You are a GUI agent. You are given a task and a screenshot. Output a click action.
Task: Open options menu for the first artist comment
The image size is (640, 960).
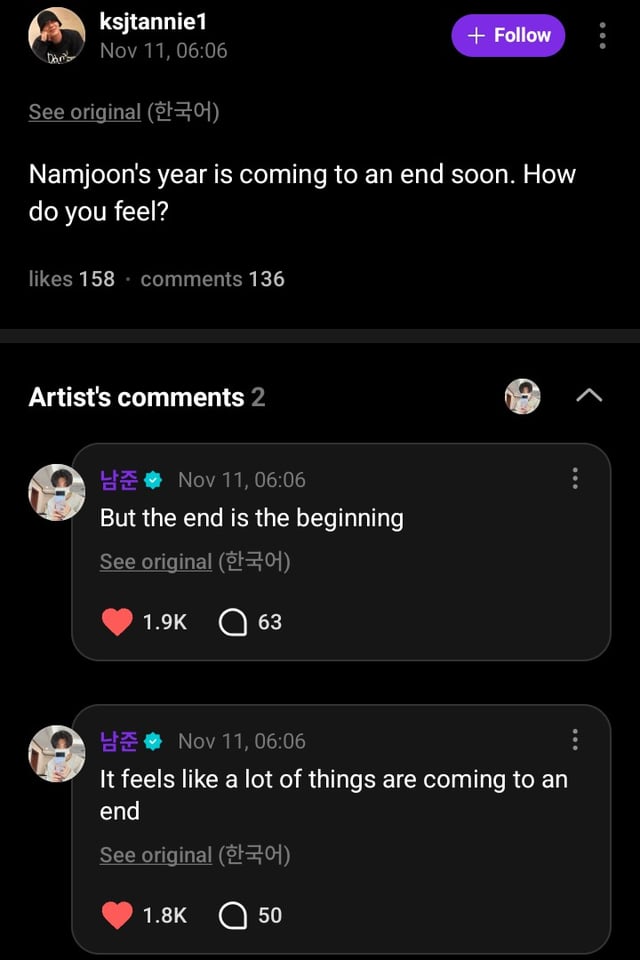(574, 479)
